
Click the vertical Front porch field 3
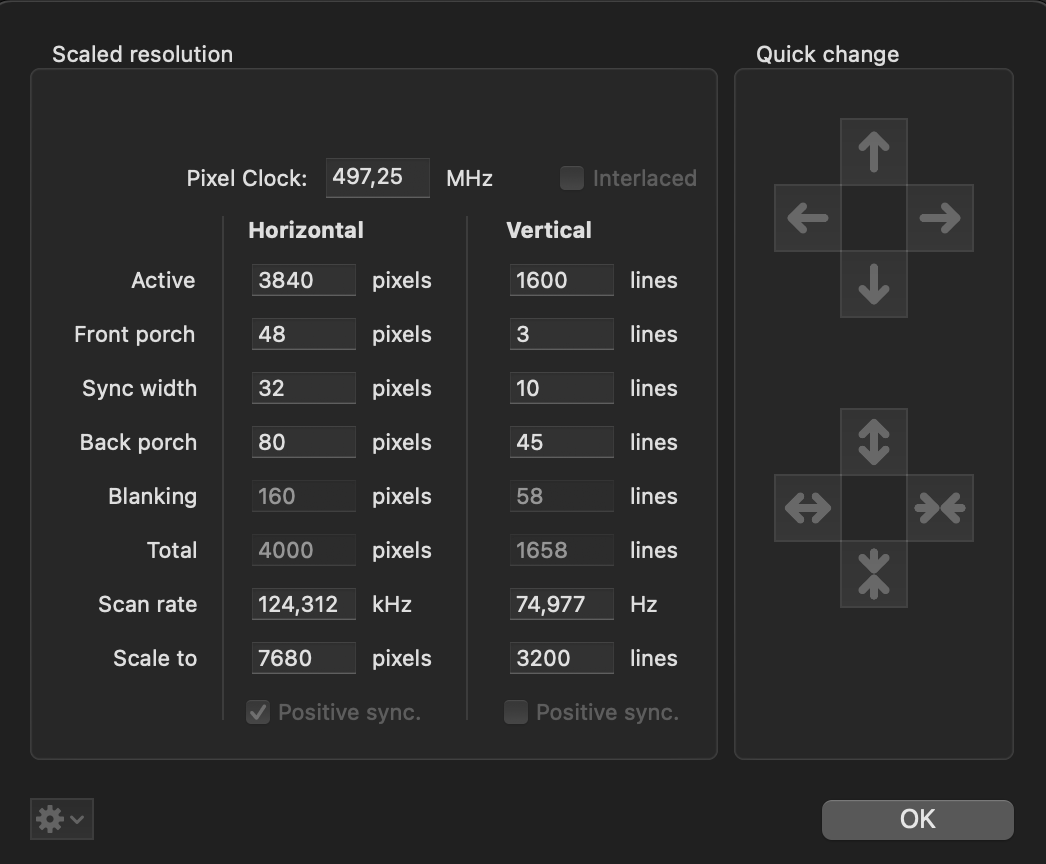562,334
